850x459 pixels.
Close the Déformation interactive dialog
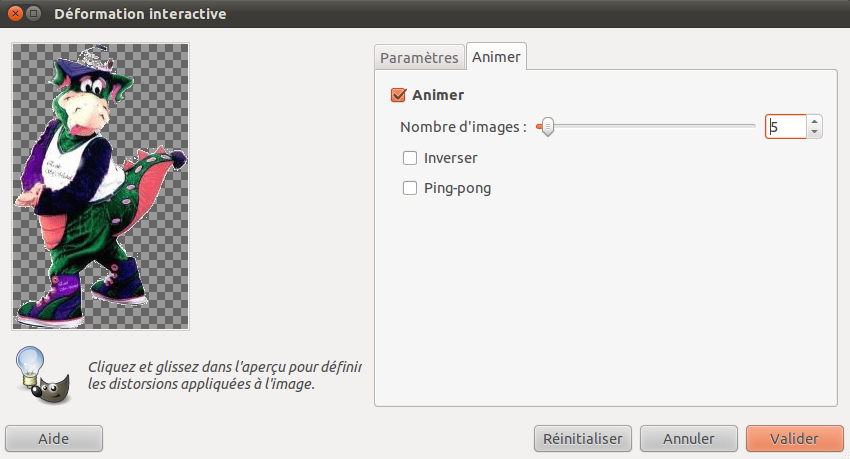tap(16, 14)
